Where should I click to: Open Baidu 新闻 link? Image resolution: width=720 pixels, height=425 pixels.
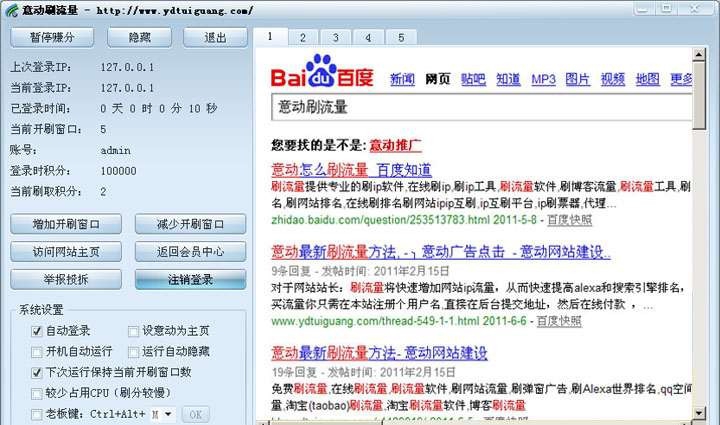coord(402,79)
